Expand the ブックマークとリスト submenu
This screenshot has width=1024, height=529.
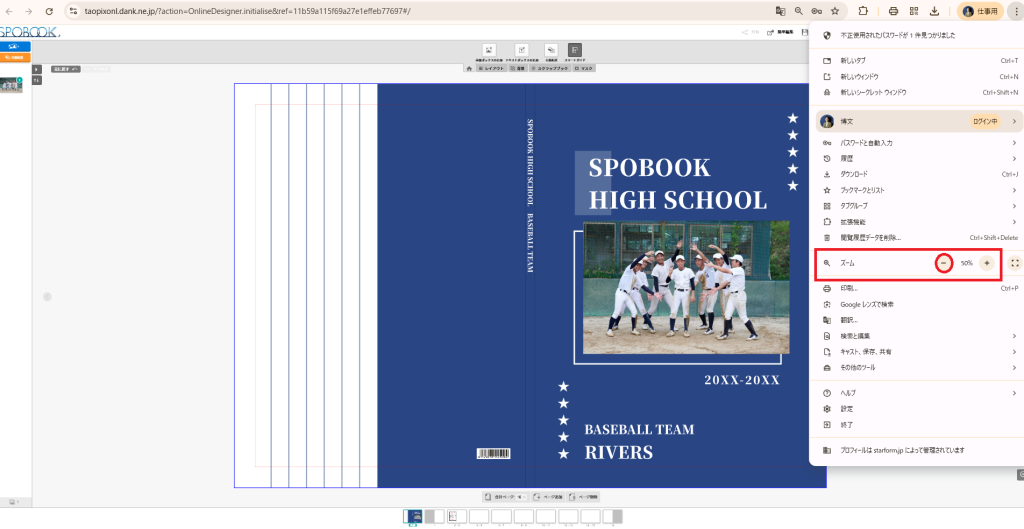coord(1013,190)
